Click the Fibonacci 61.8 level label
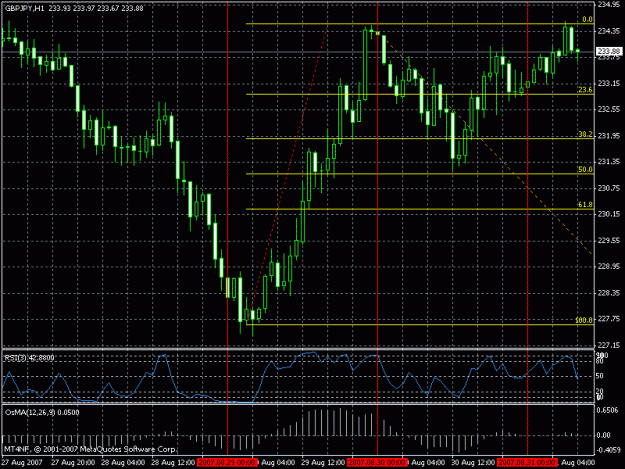 585,204
